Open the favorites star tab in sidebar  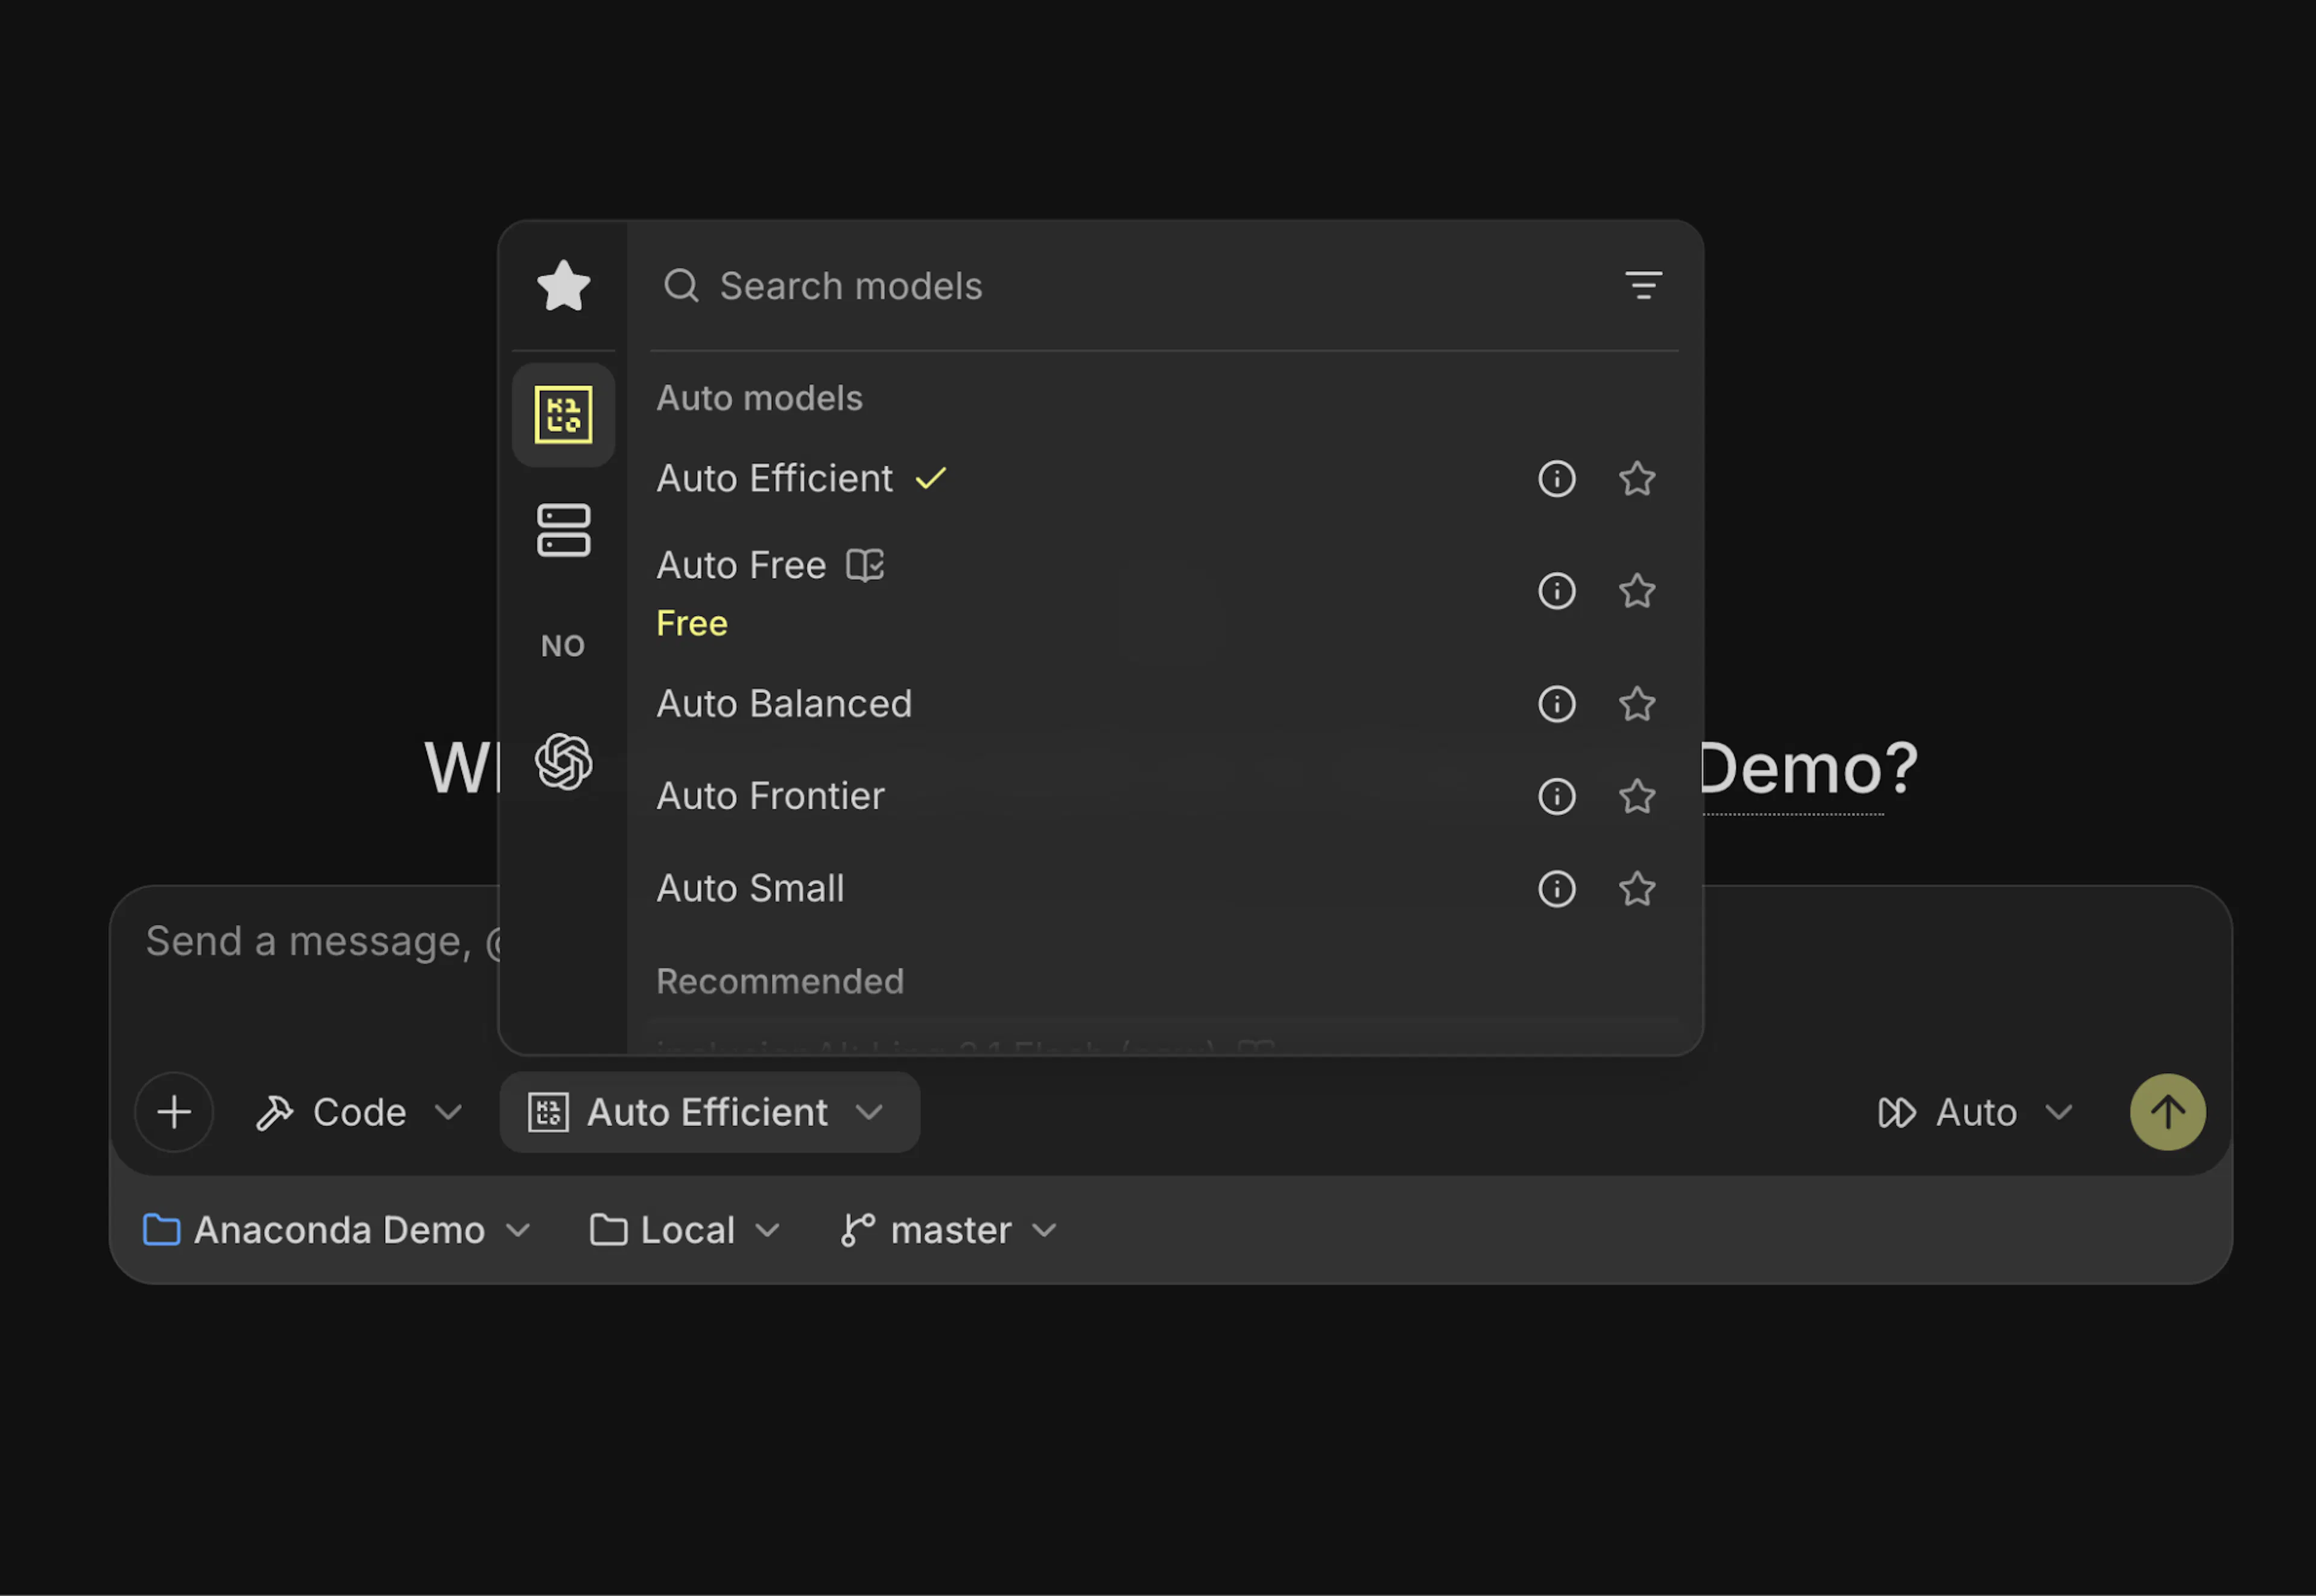point(563,286)
